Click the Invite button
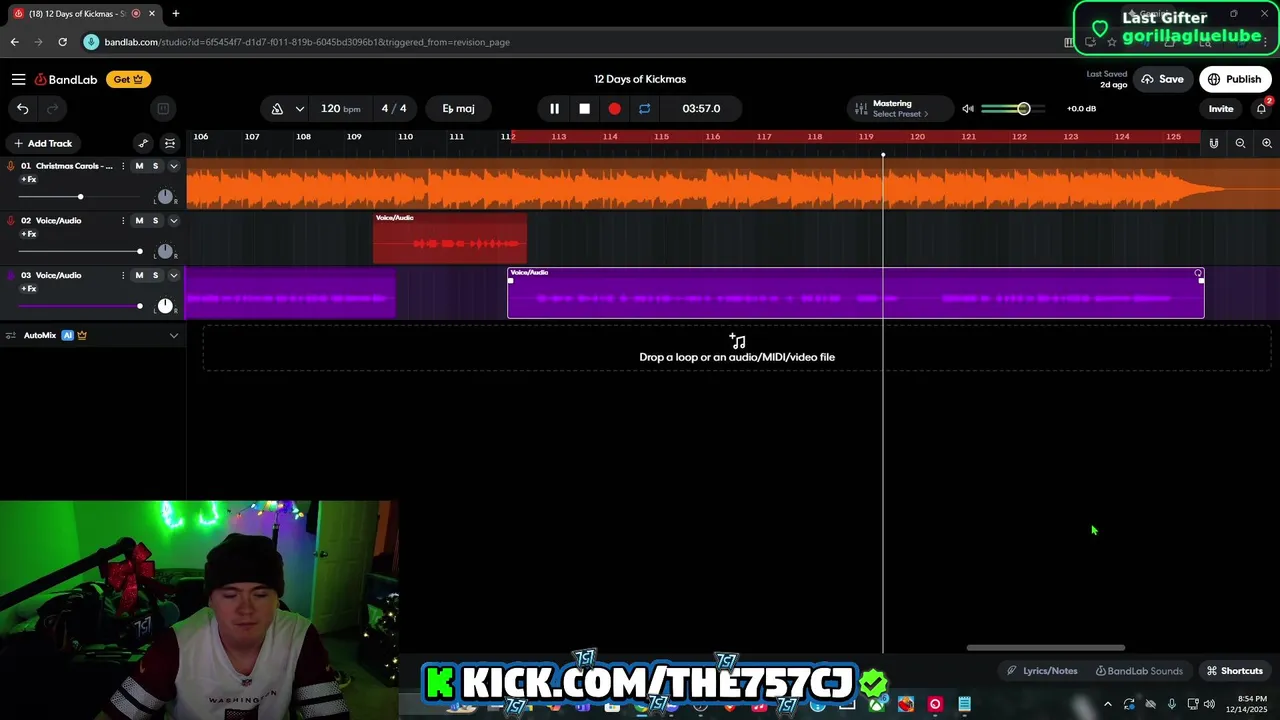 point(1220,108)
